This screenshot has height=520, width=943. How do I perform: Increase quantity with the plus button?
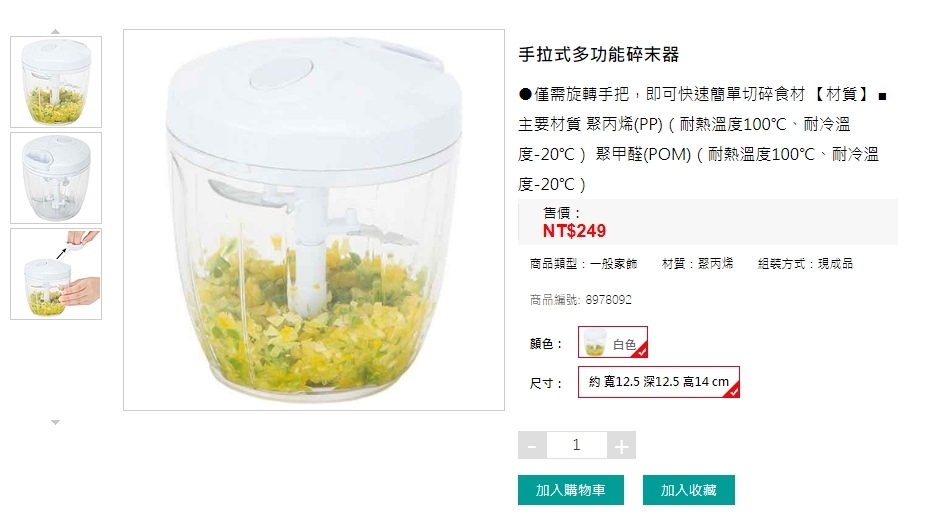[621, 445]
